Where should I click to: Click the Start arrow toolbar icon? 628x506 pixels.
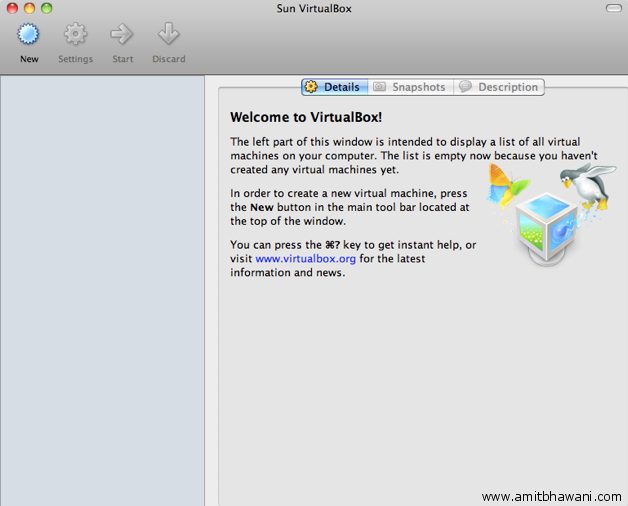click(x=122, y=34)
